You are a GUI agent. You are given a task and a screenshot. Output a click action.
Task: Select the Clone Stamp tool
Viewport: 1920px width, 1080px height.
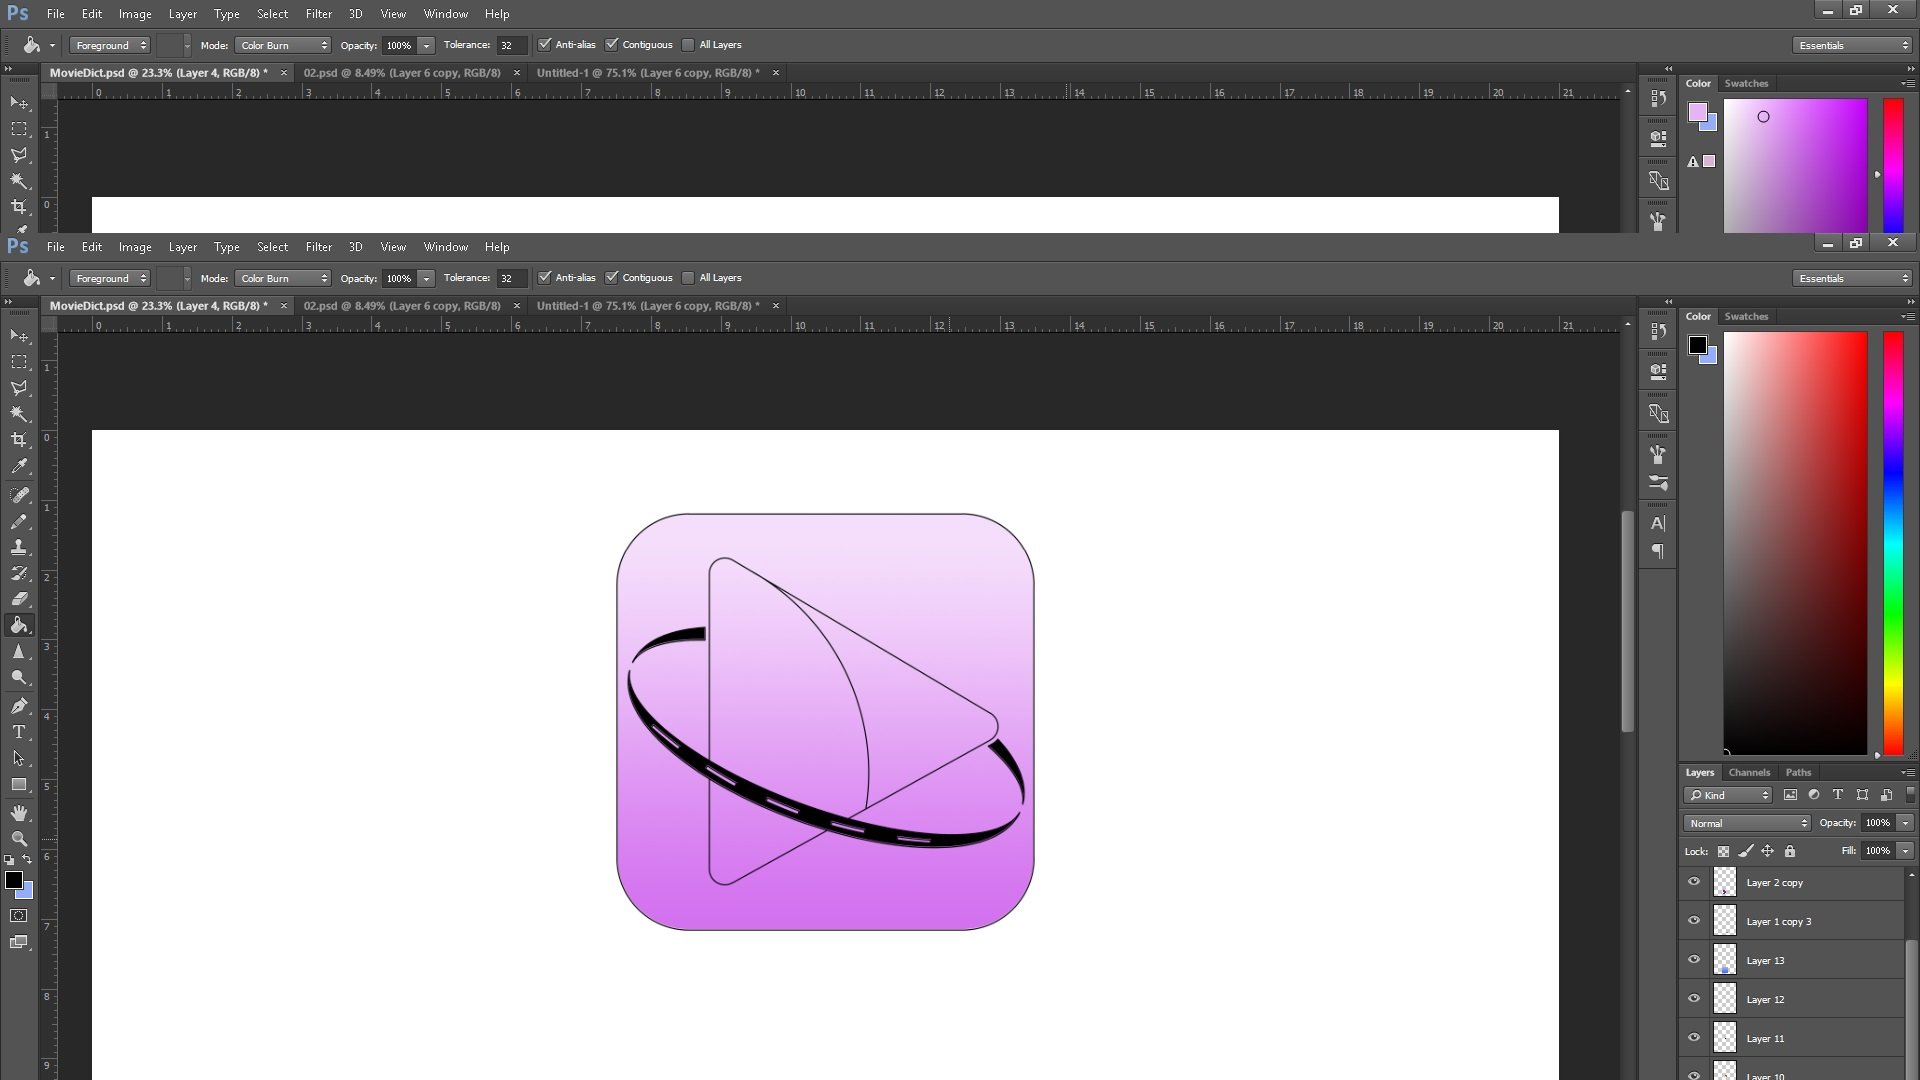[x=19, y=547]
